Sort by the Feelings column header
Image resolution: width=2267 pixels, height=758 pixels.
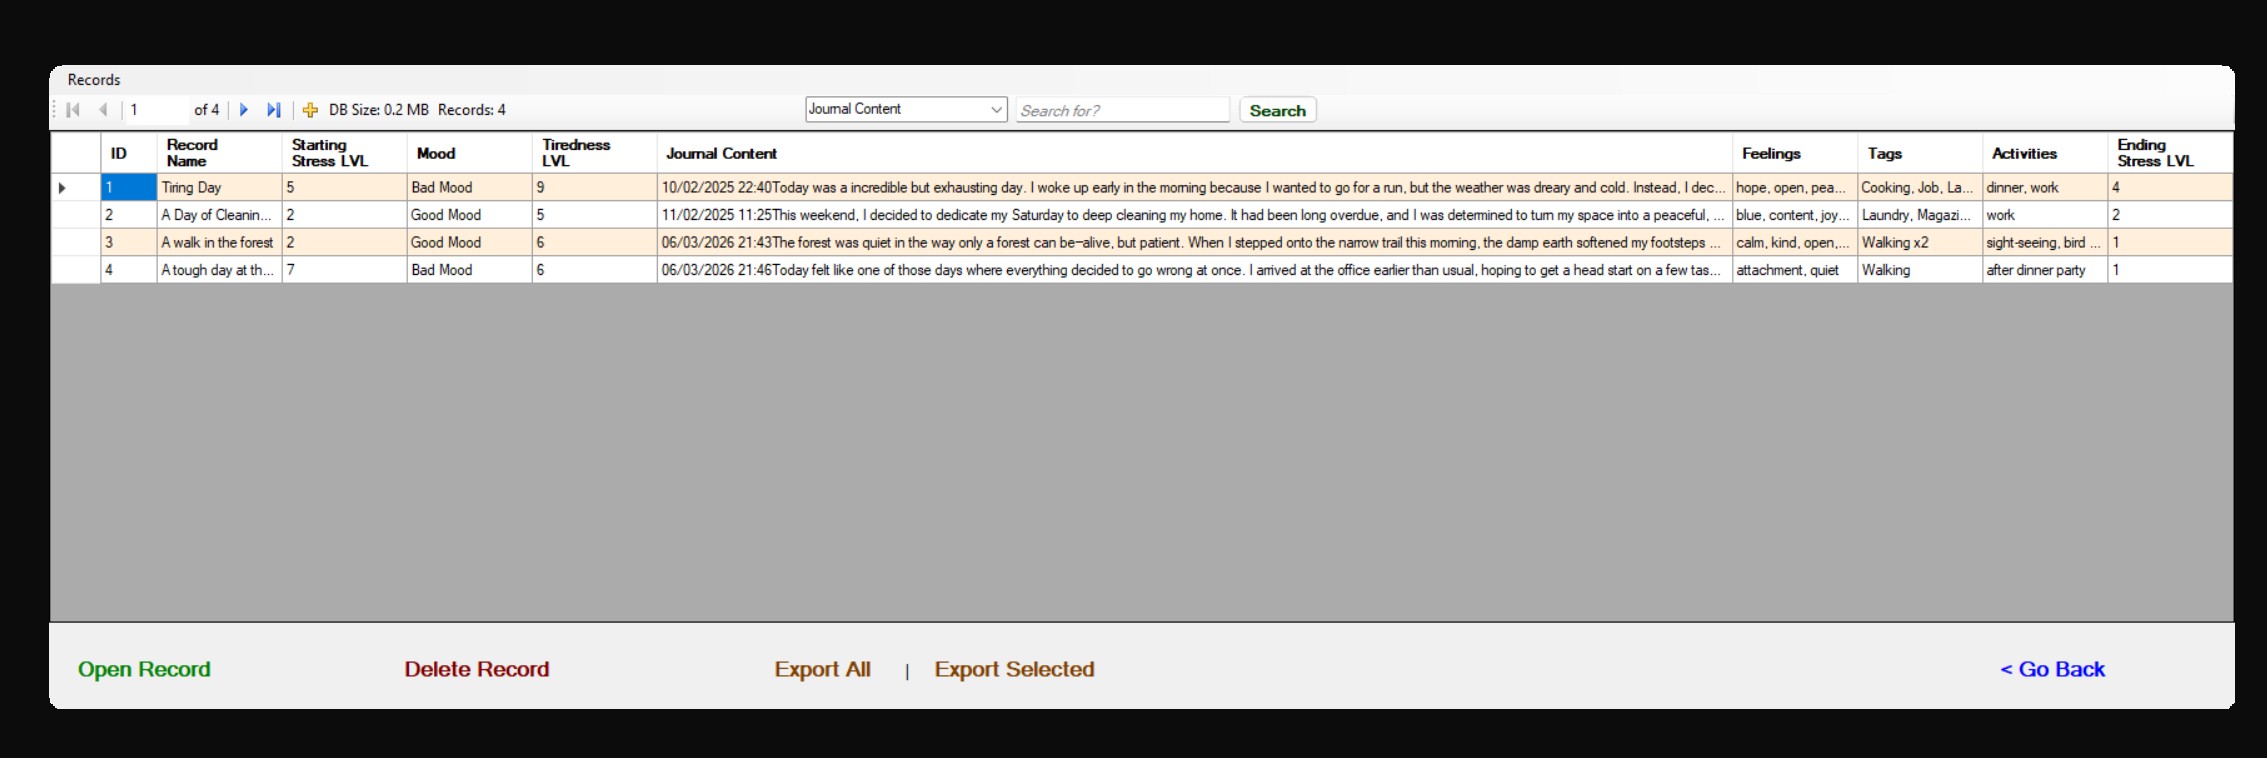[1795, 153]
